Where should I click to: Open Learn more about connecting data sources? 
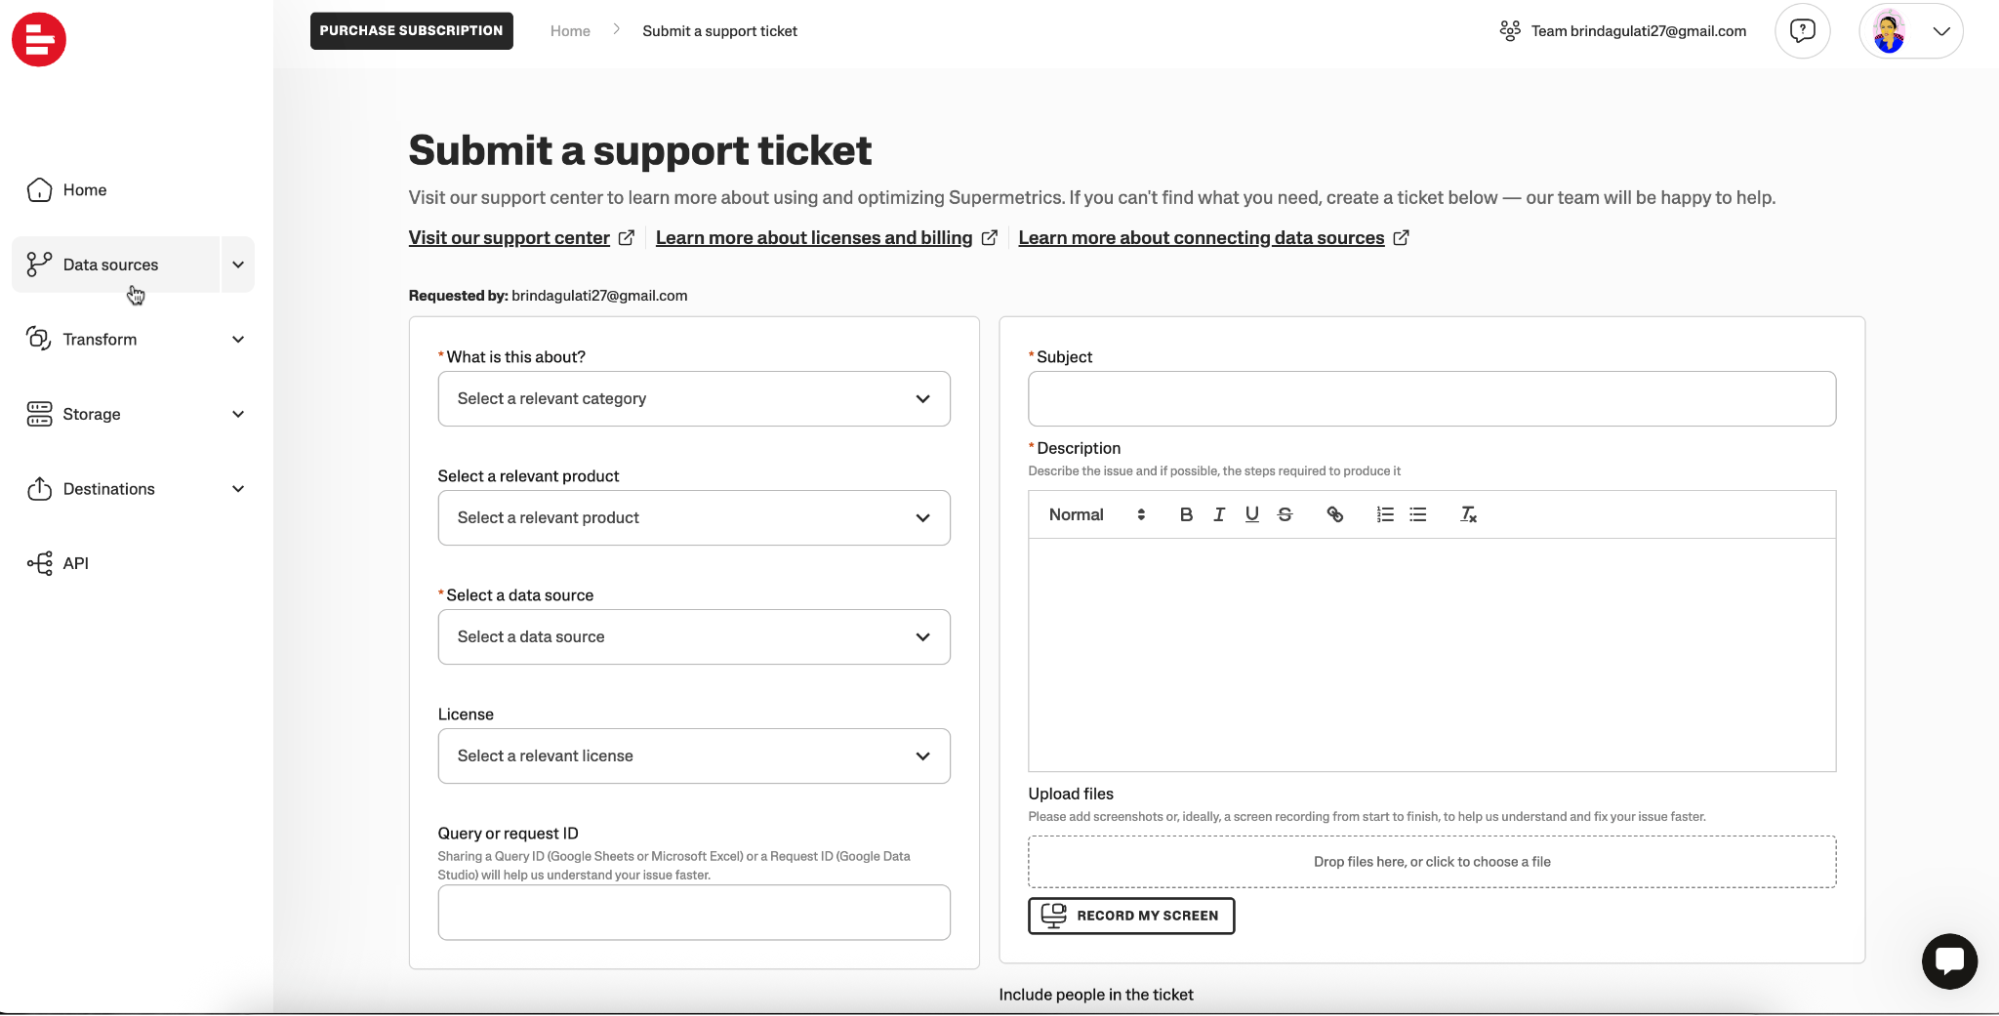point(1201,238)
